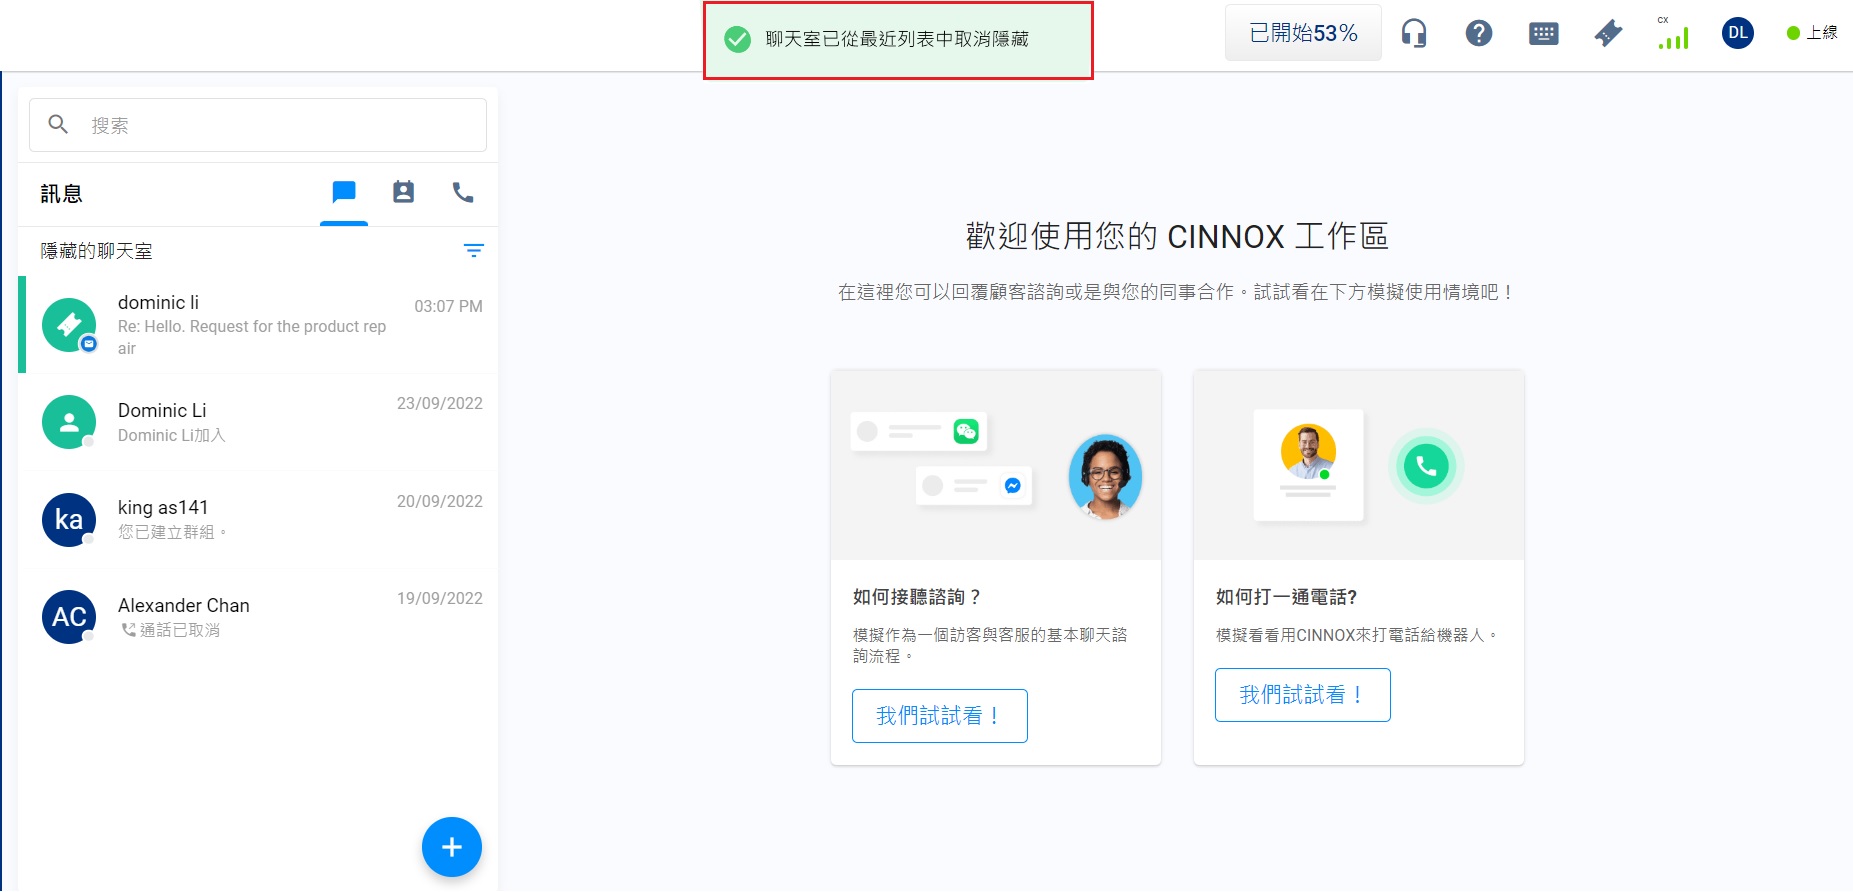Switch to the chat messages tab
The height and width of the screenshot is (892, 1853).
[344, 192]
